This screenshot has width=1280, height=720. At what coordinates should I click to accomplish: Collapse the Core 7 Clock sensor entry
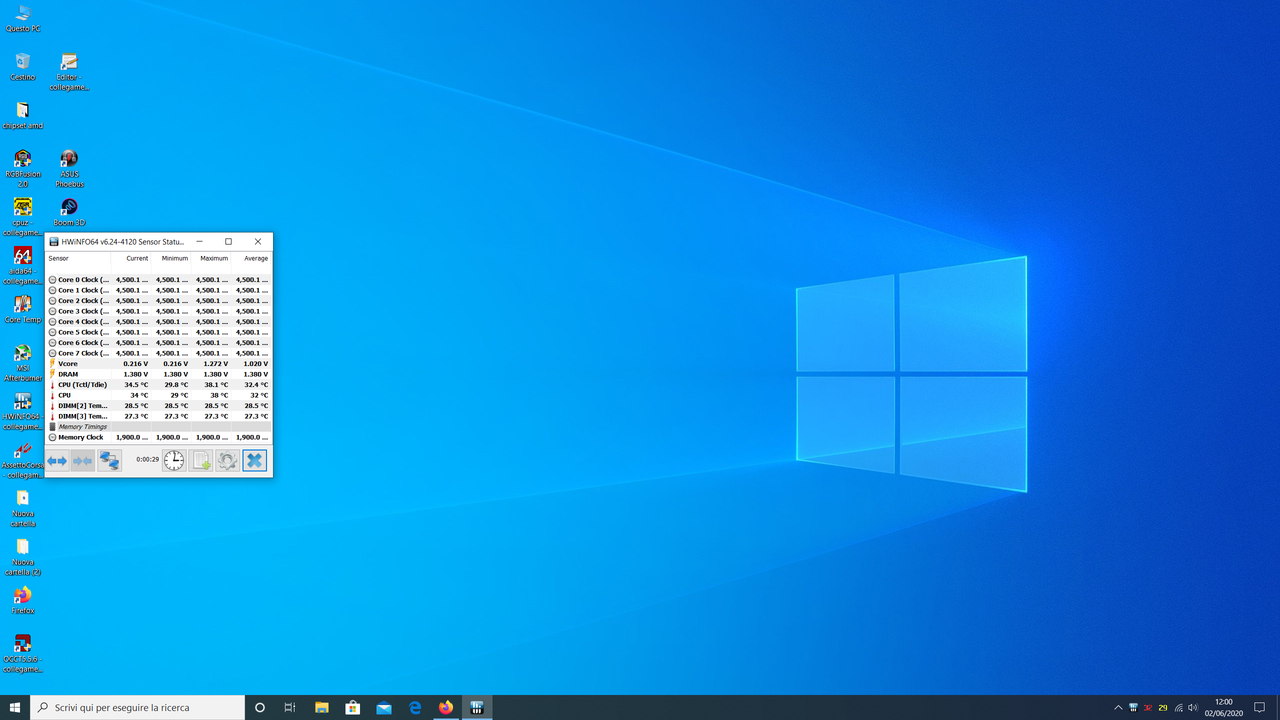click(52, 353)
